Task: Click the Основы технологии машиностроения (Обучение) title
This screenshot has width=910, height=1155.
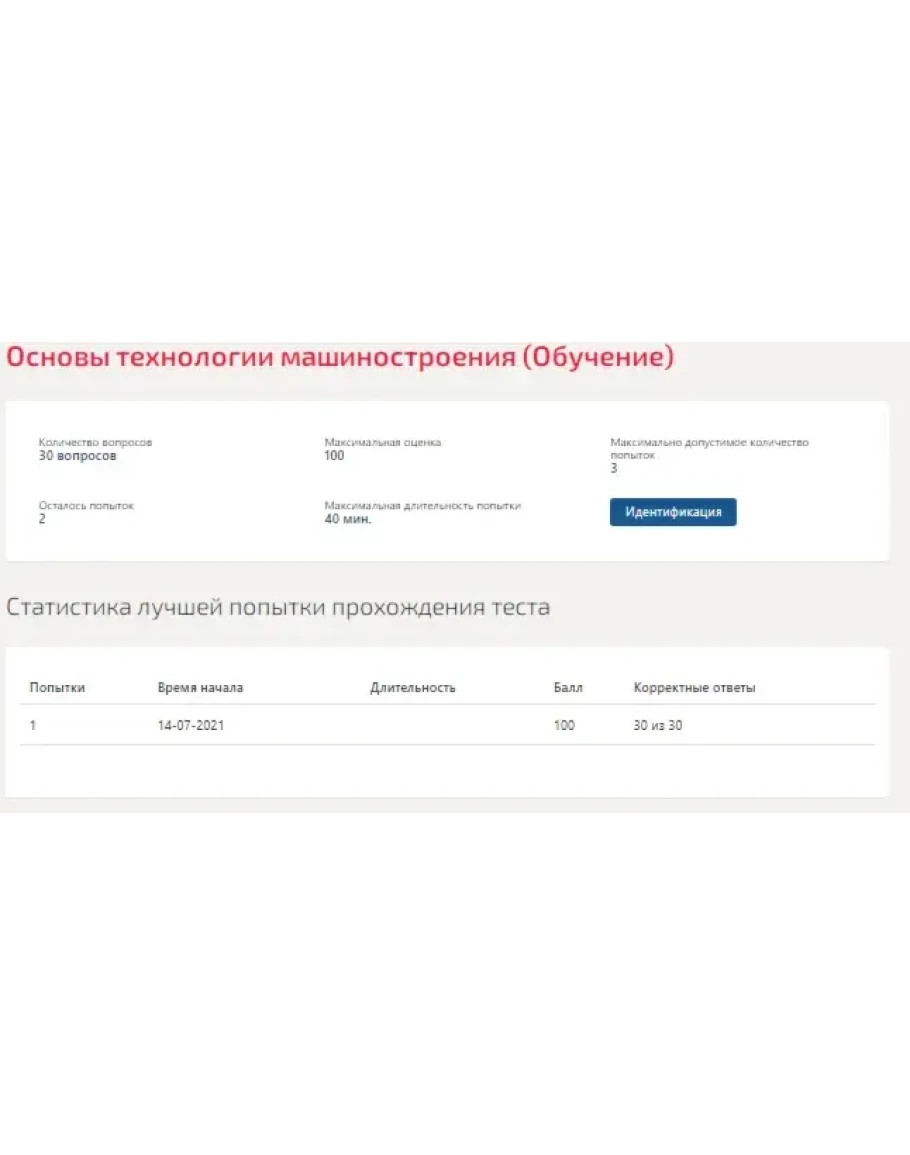Action: pyautogui.click(x=340, y=357)
